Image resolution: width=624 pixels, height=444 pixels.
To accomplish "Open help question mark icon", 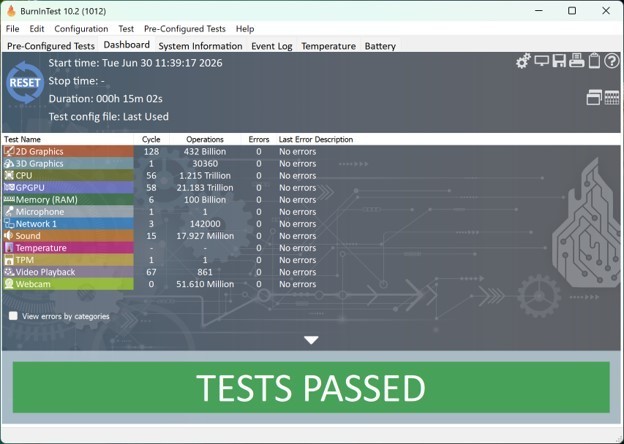I will coord(612,61).
